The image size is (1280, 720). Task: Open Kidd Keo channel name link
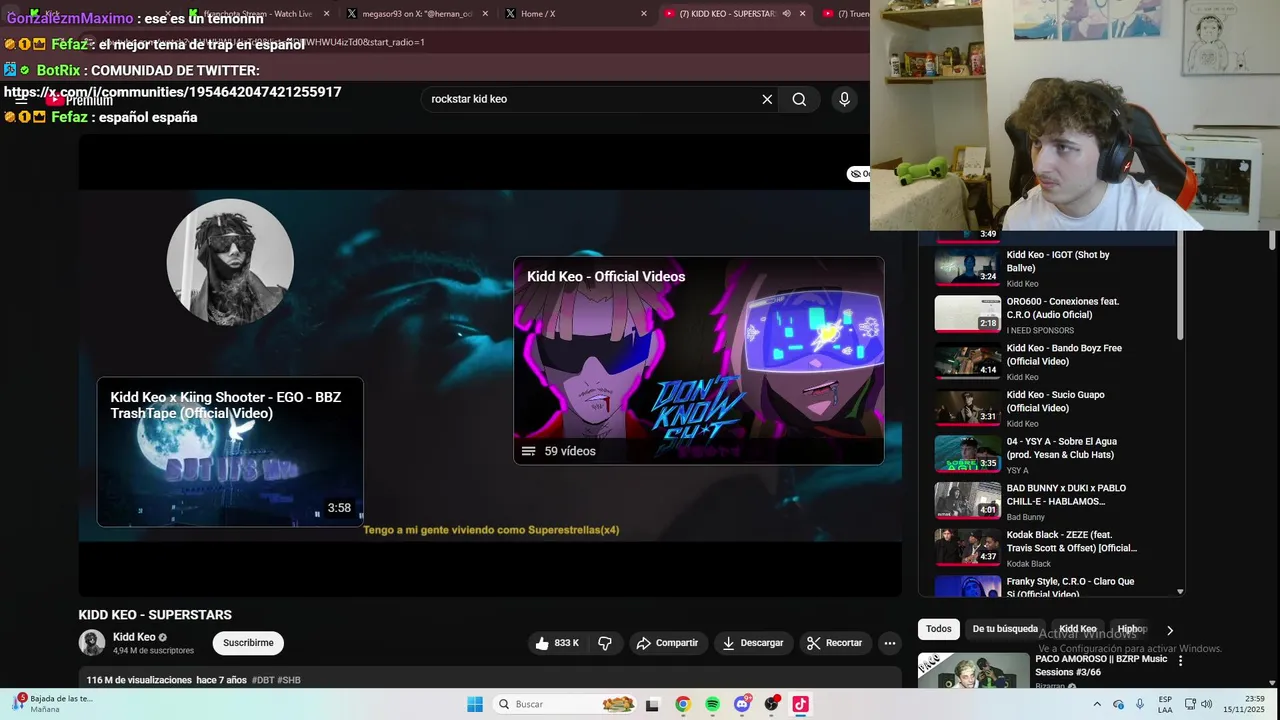click(134, 637)
